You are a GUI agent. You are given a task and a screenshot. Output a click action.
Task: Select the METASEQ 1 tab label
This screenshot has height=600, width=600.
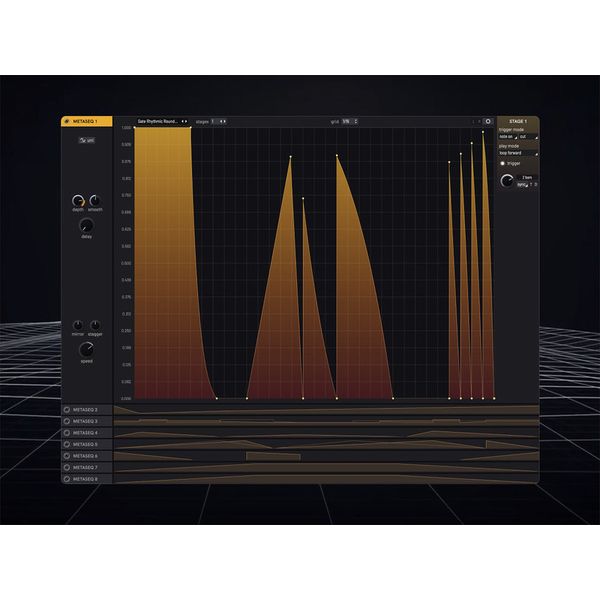coord(85,121)
